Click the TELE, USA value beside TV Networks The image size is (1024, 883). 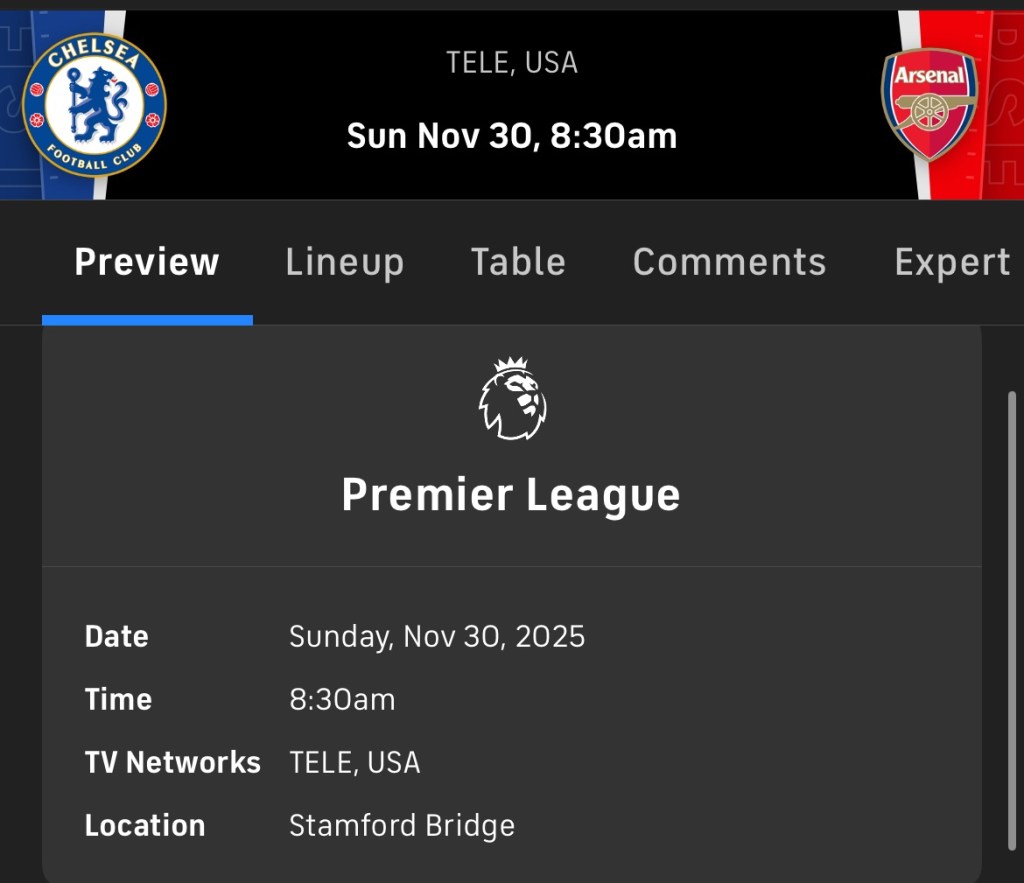354,763
